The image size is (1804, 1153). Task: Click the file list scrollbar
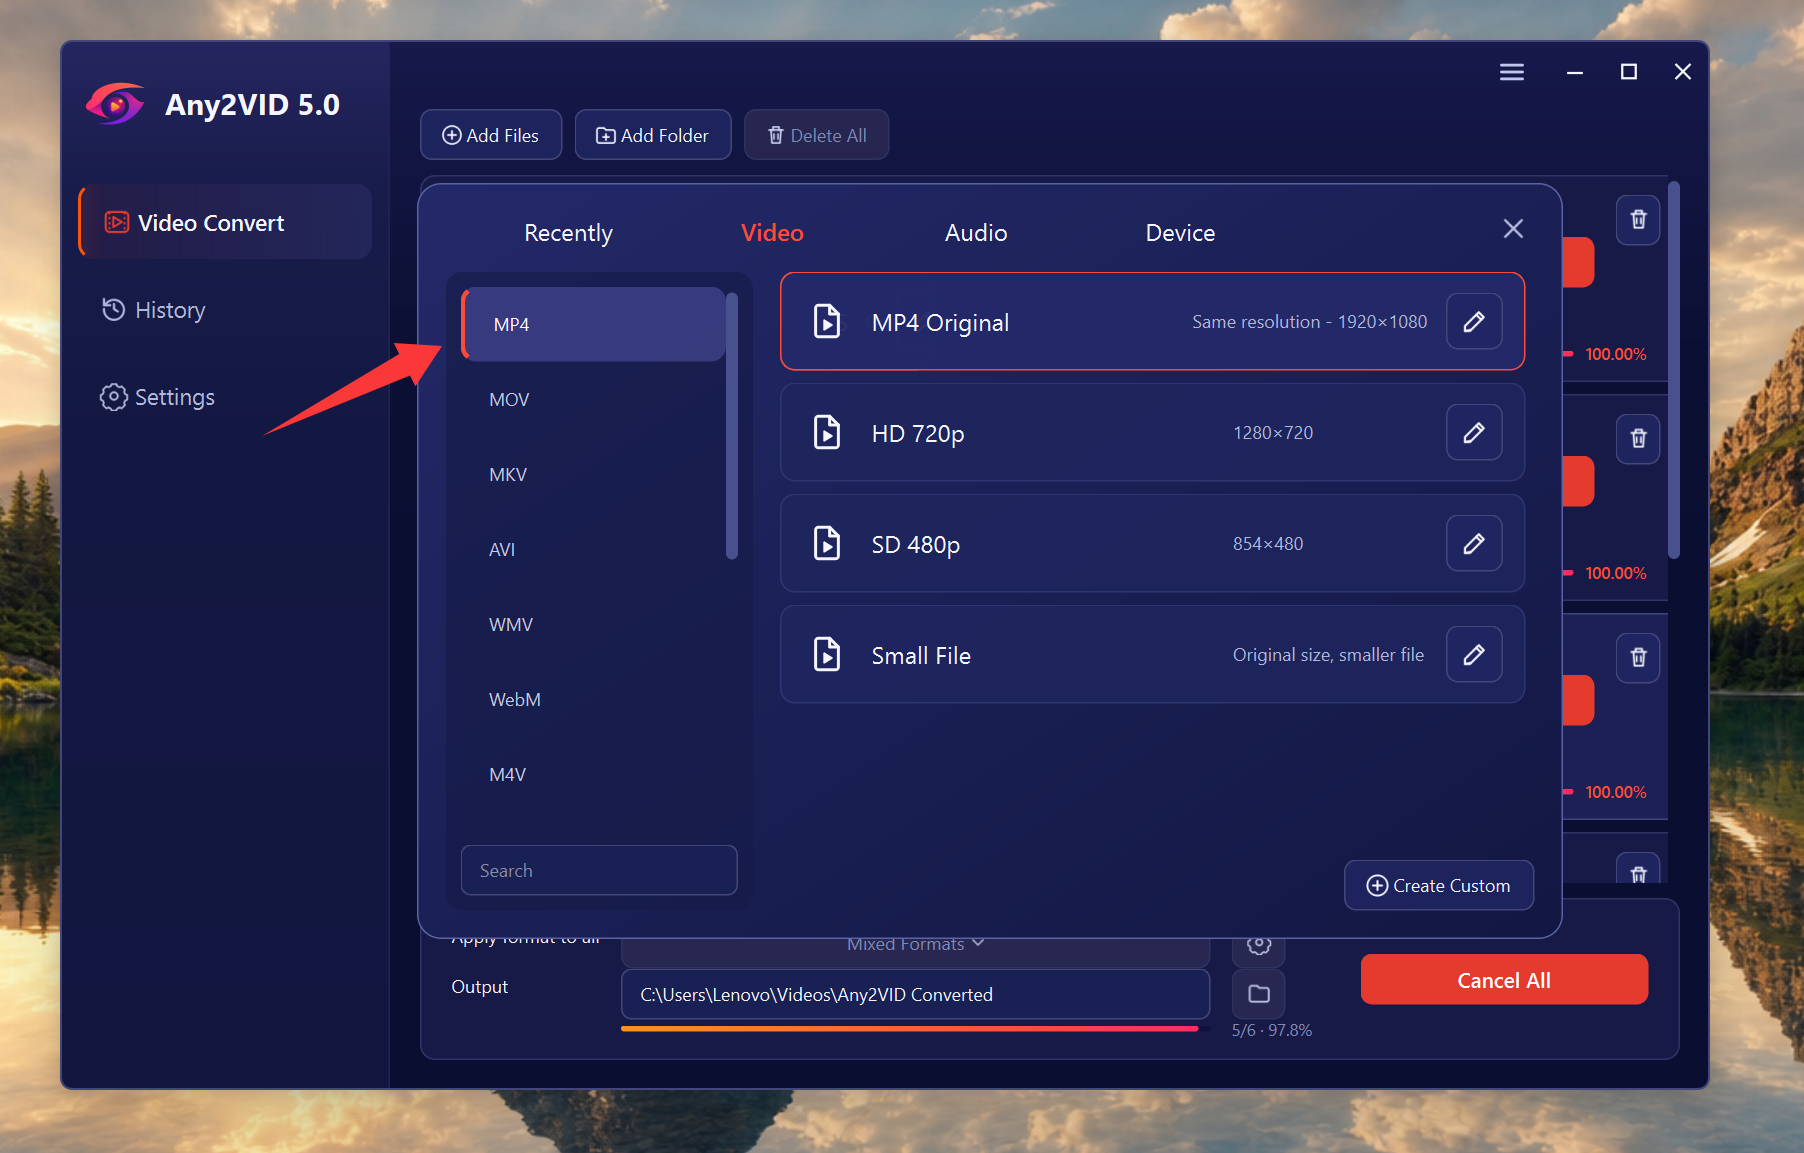(1674, 370)
